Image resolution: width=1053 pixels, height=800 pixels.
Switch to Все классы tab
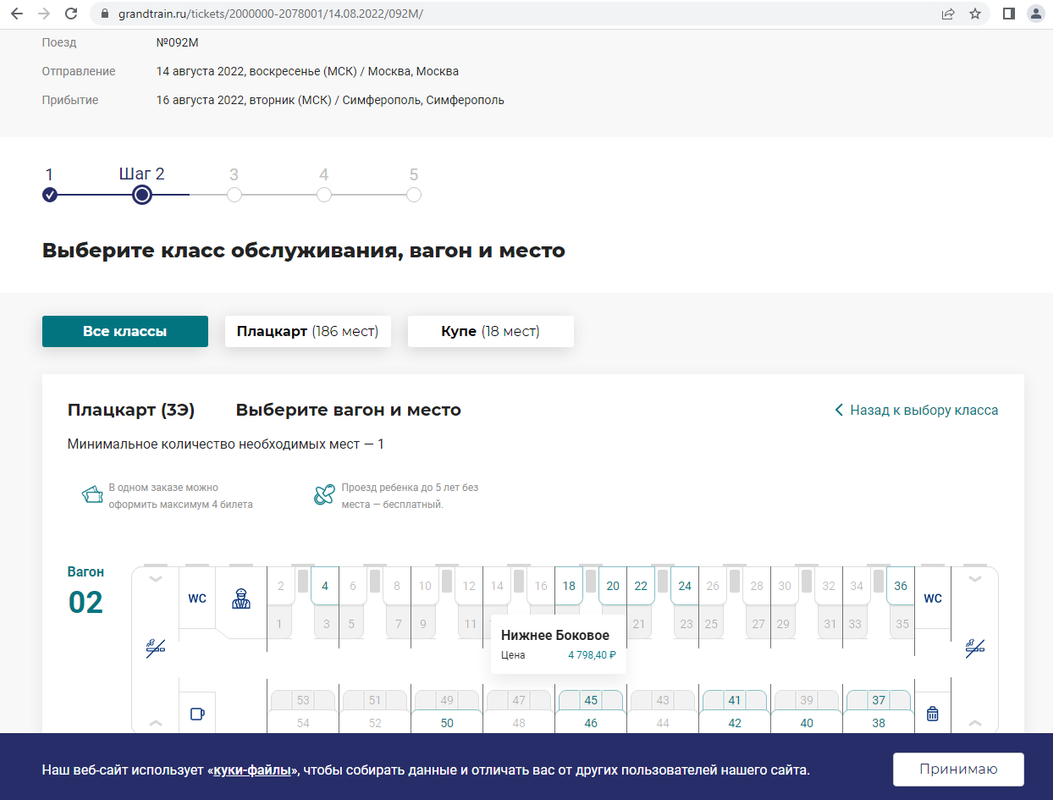coord(125,331)
